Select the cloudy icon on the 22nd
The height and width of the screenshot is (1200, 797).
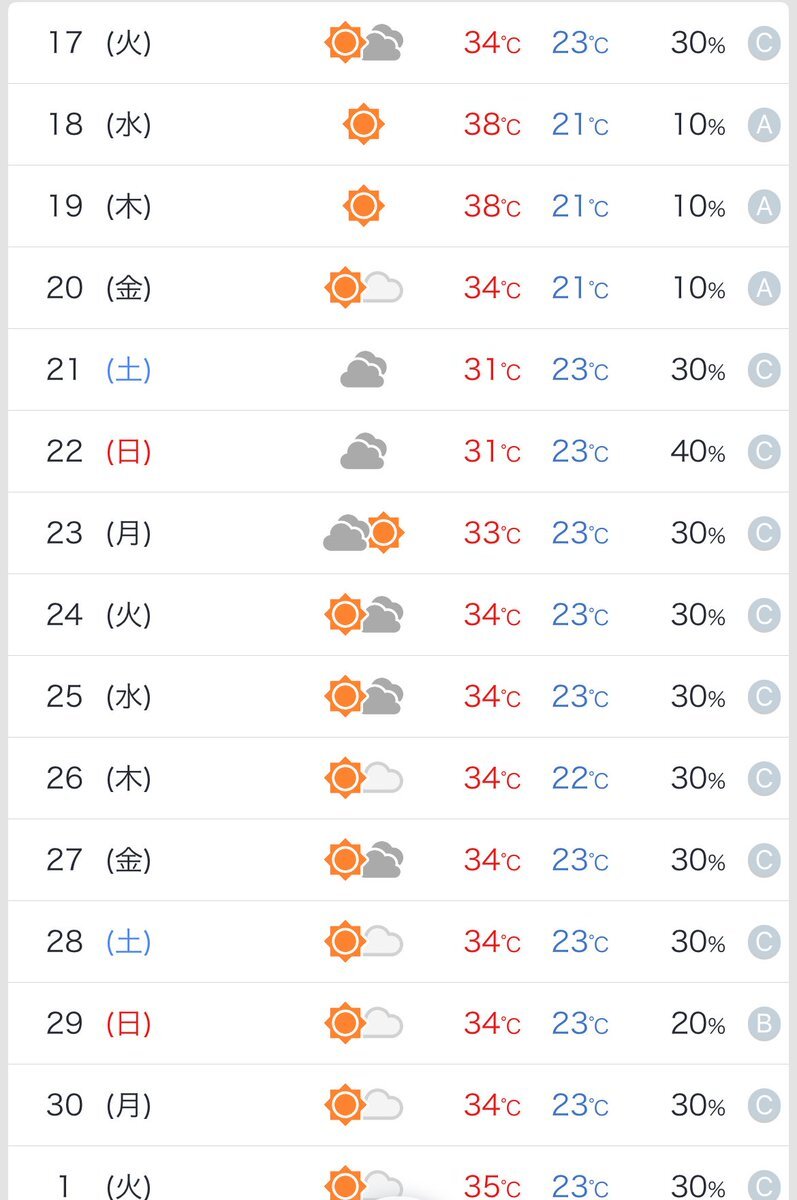pyautogui.click(x=363, y=452)
